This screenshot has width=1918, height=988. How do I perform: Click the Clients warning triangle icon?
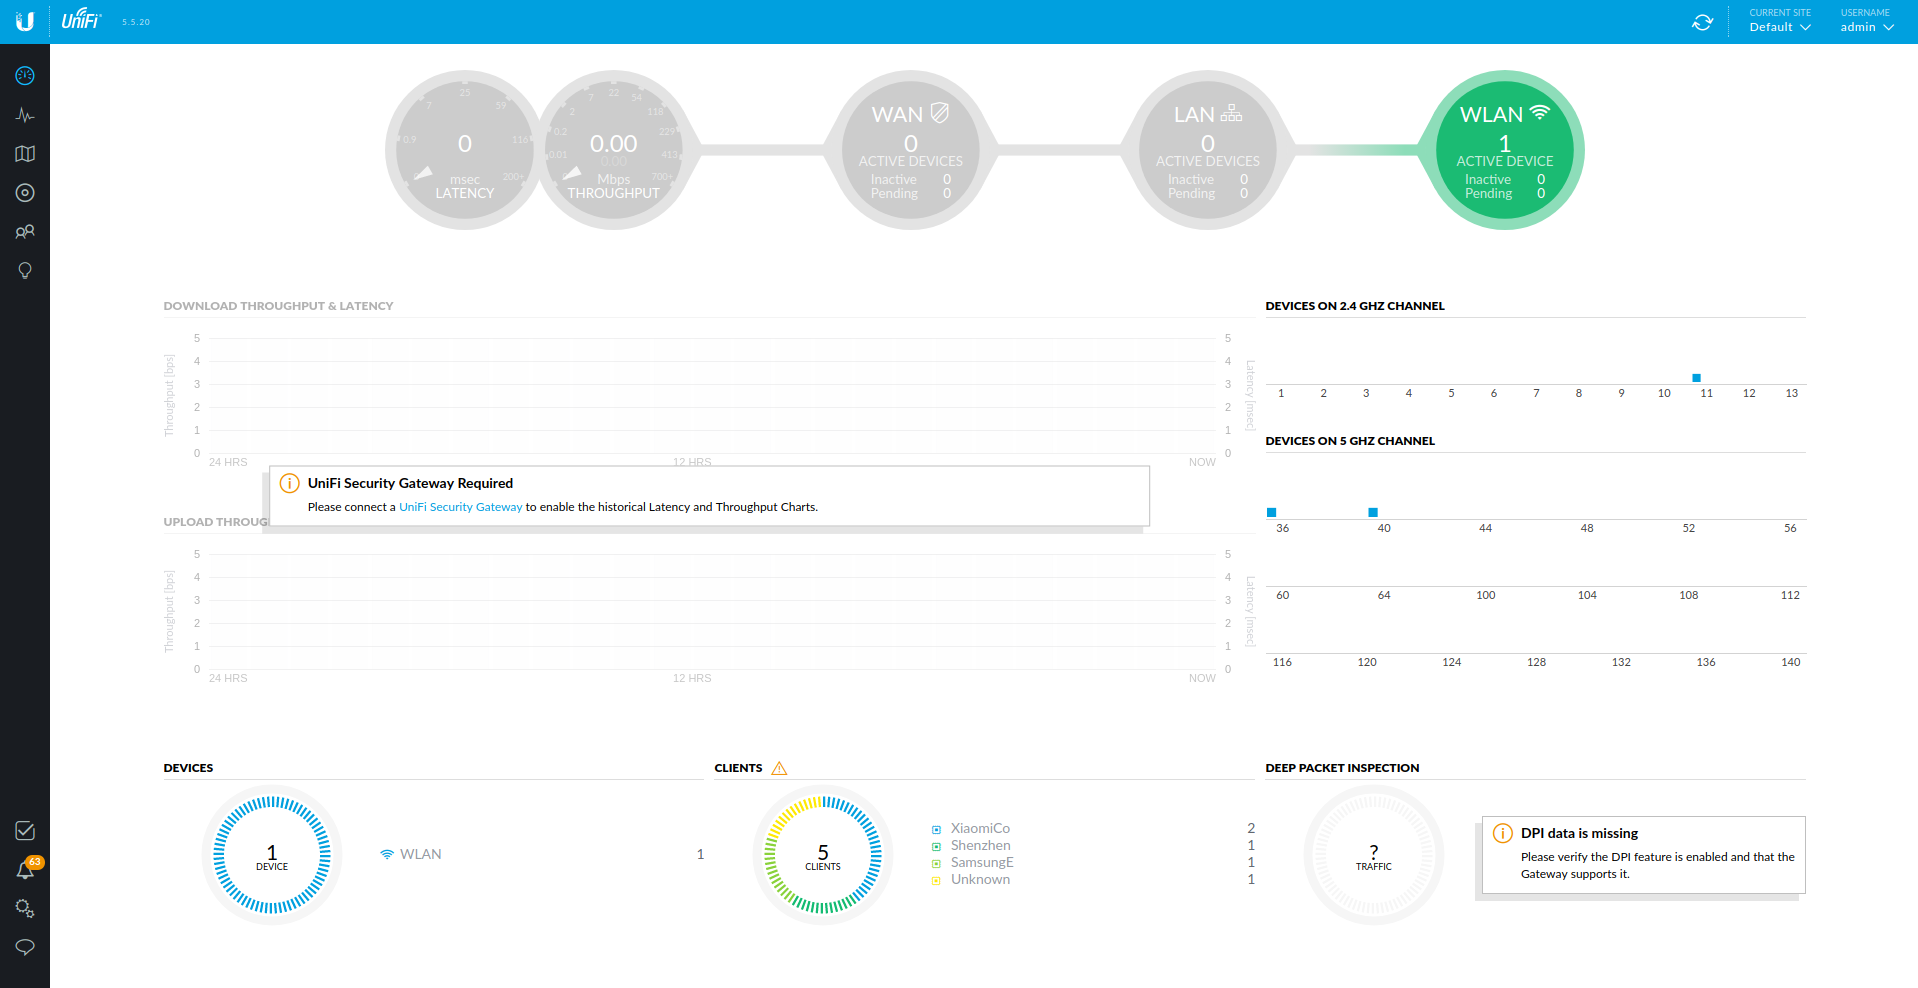pos(779,768)
